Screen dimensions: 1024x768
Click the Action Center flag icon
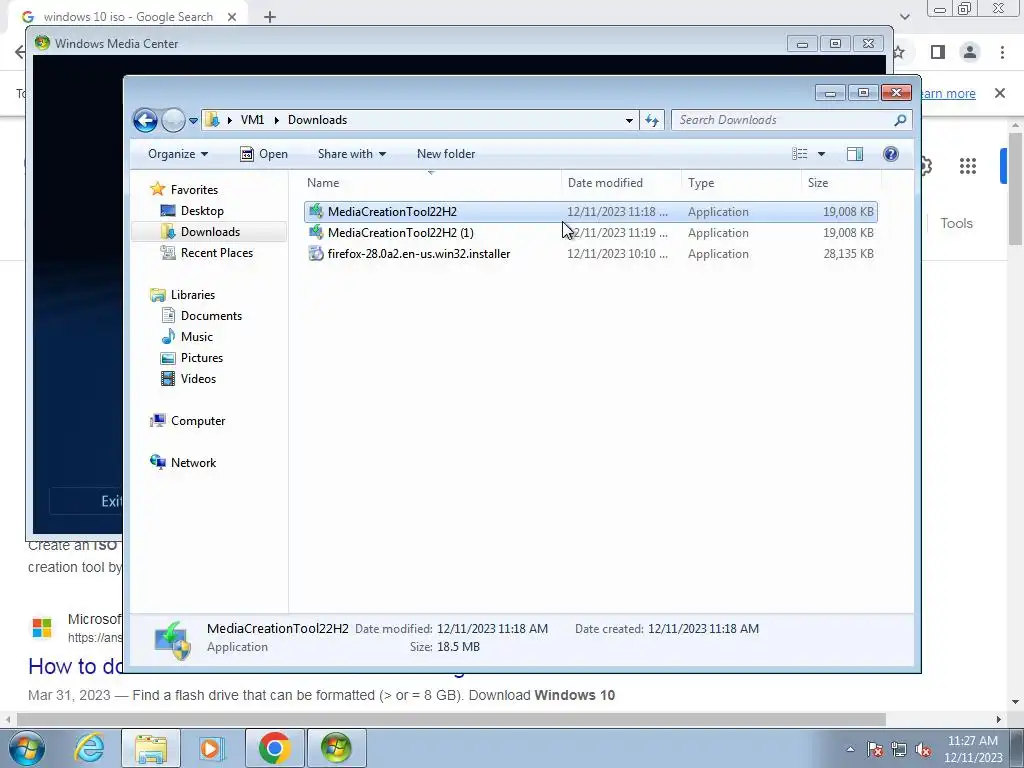click(x=875, y=750)
